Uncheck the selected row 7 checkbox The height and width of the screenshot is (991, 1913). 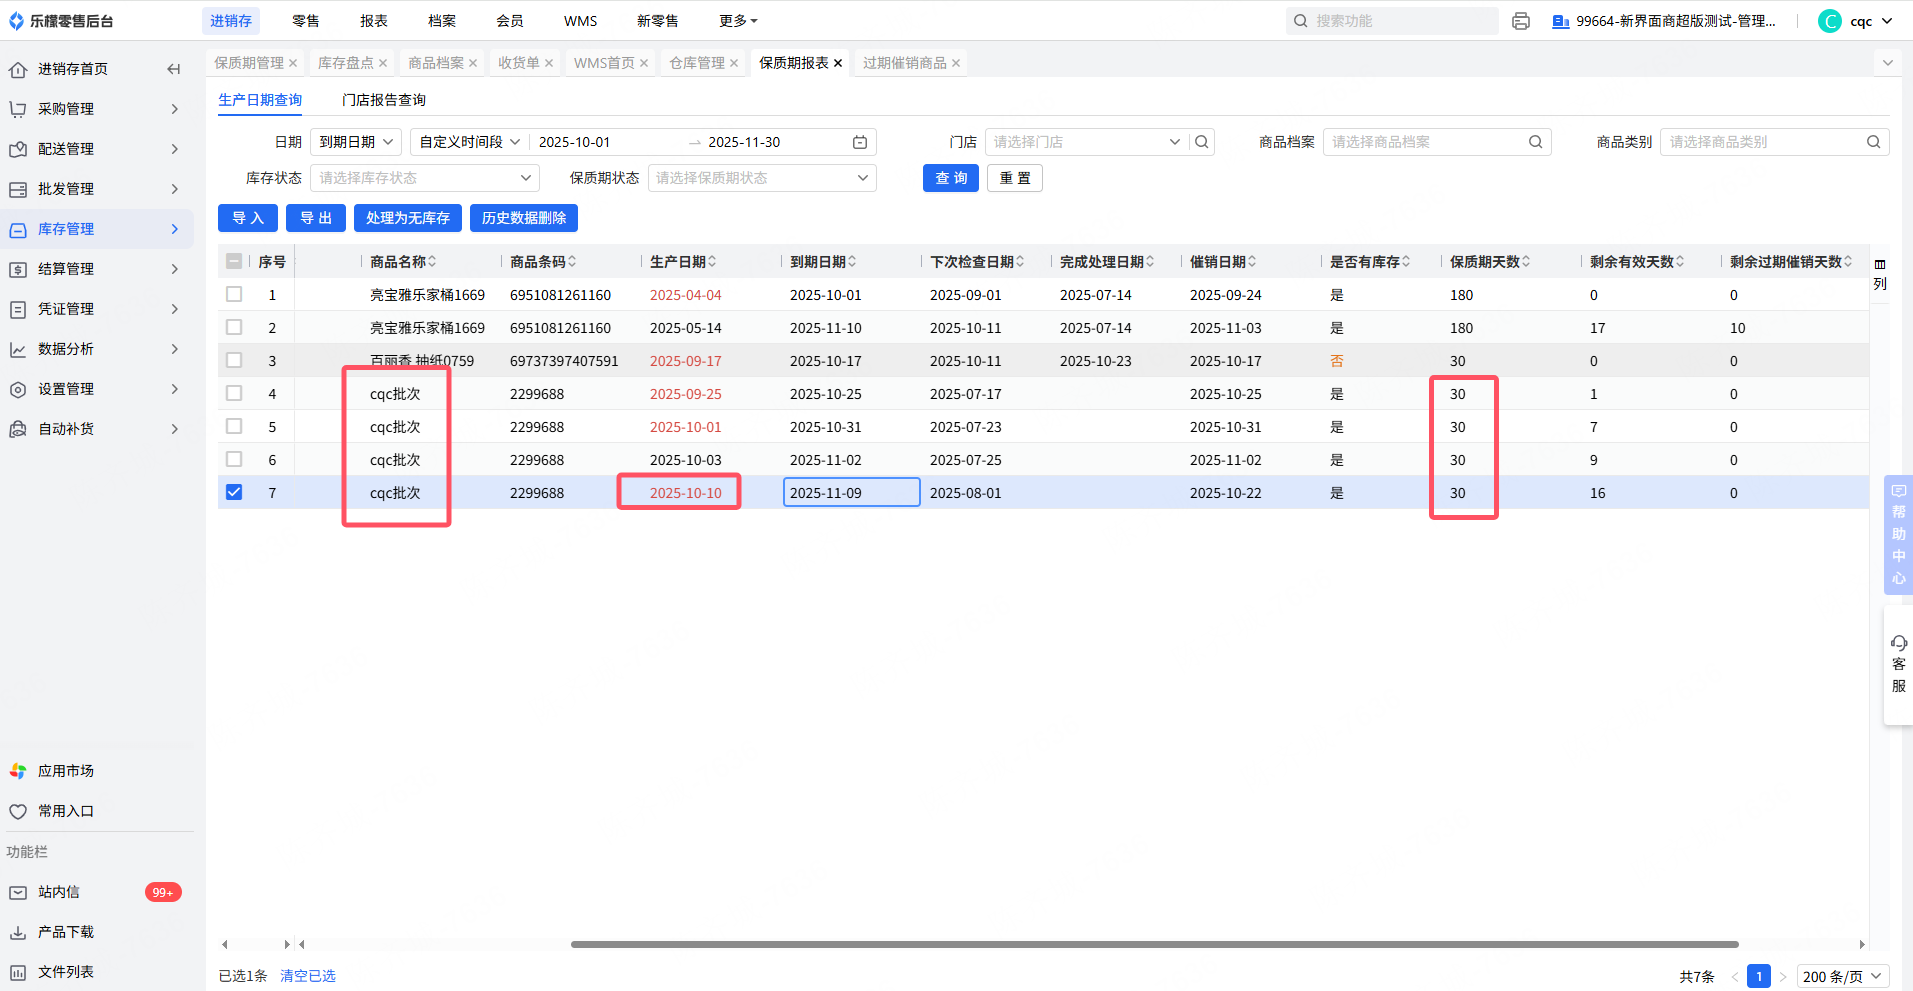[234, 492]
